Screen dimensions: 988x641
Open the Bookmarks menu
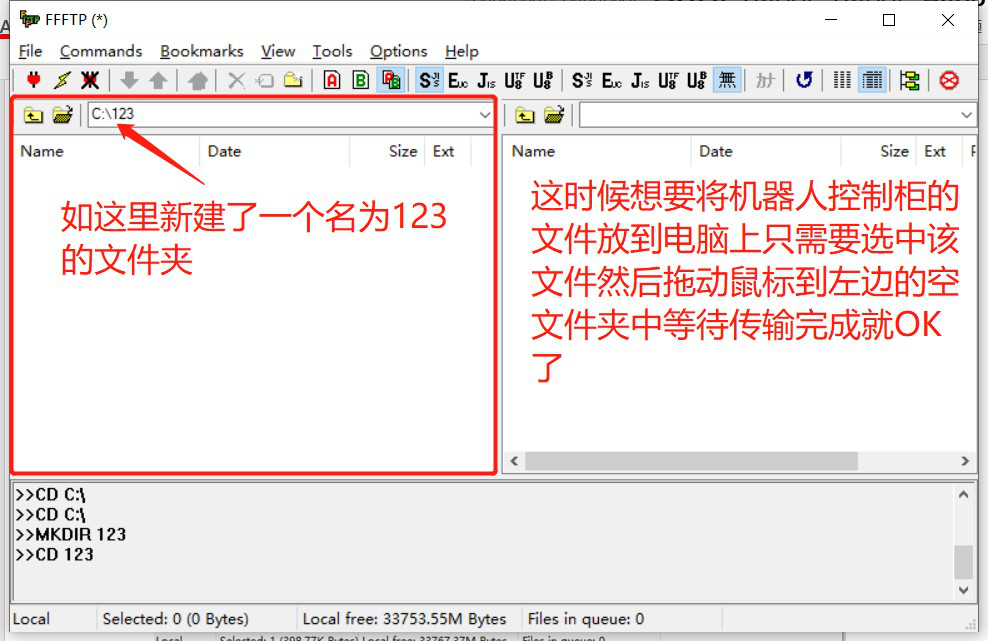tap(202, 51)
